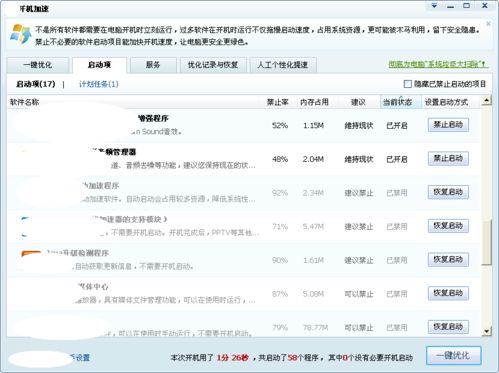Screen dimensions: 499x373
Task: Click 设置启动方式 column header
Action: tap(446, 102)
